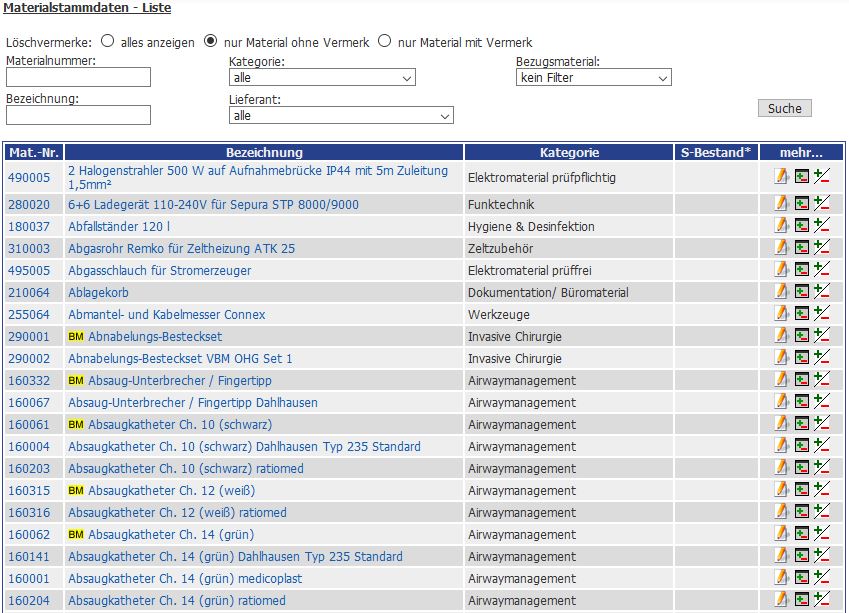Open the Kategorie dropdown
Screen dimensions: 849x613
click(321, 77)
